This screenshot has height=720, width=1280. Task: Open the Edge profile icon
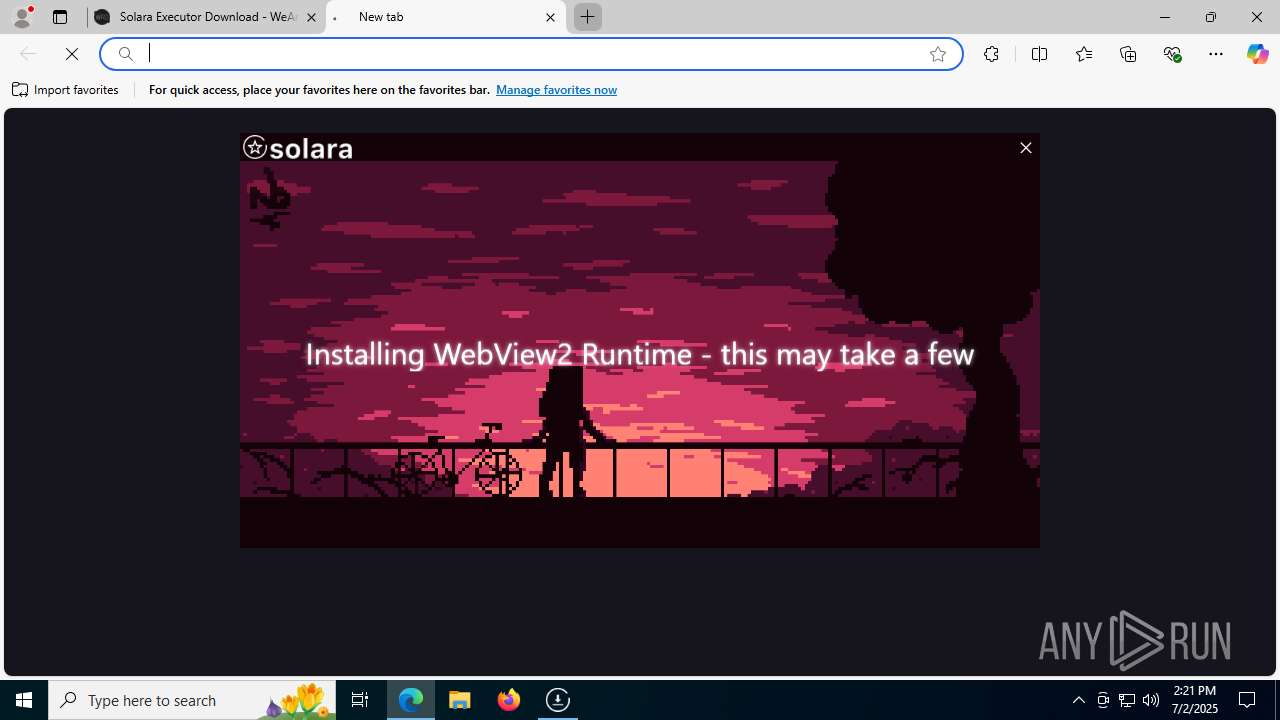point(22,17)
